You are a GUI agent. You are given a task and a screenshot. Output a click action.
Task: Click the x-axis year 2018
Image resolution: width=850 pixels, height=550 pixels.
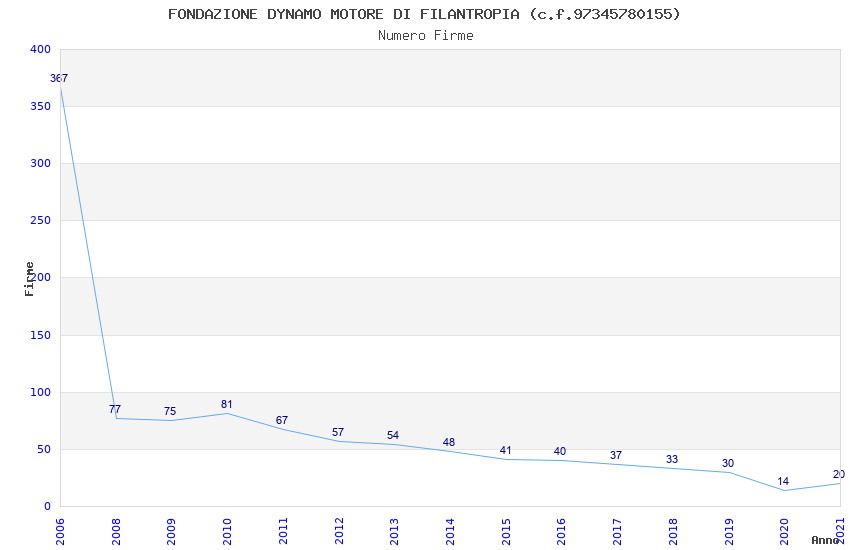[x=673, y=532]
